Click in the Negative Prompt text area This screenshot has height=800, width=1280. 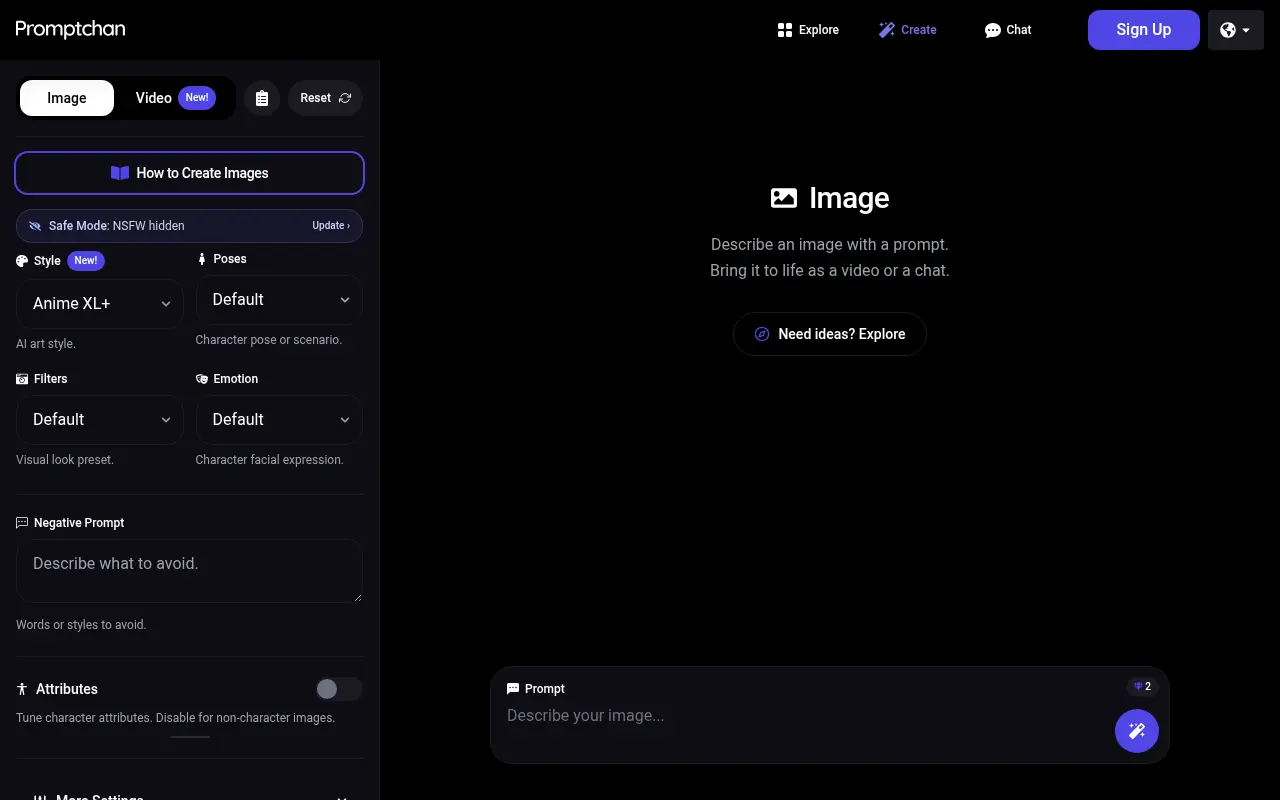pyautogui.click(x=189, y=571)
